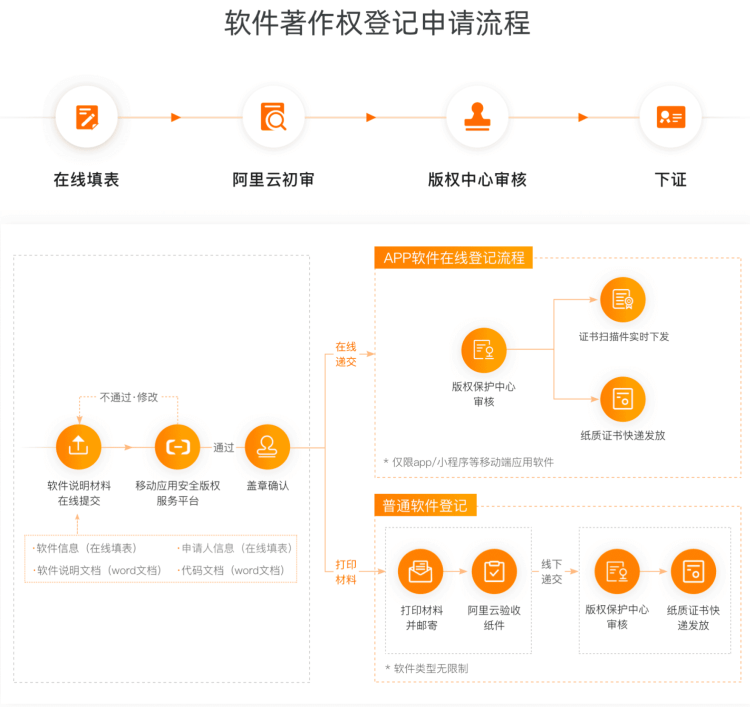
Task: Click the 移动应用安全版权服务平台 caption
Action: coord(177,493)
